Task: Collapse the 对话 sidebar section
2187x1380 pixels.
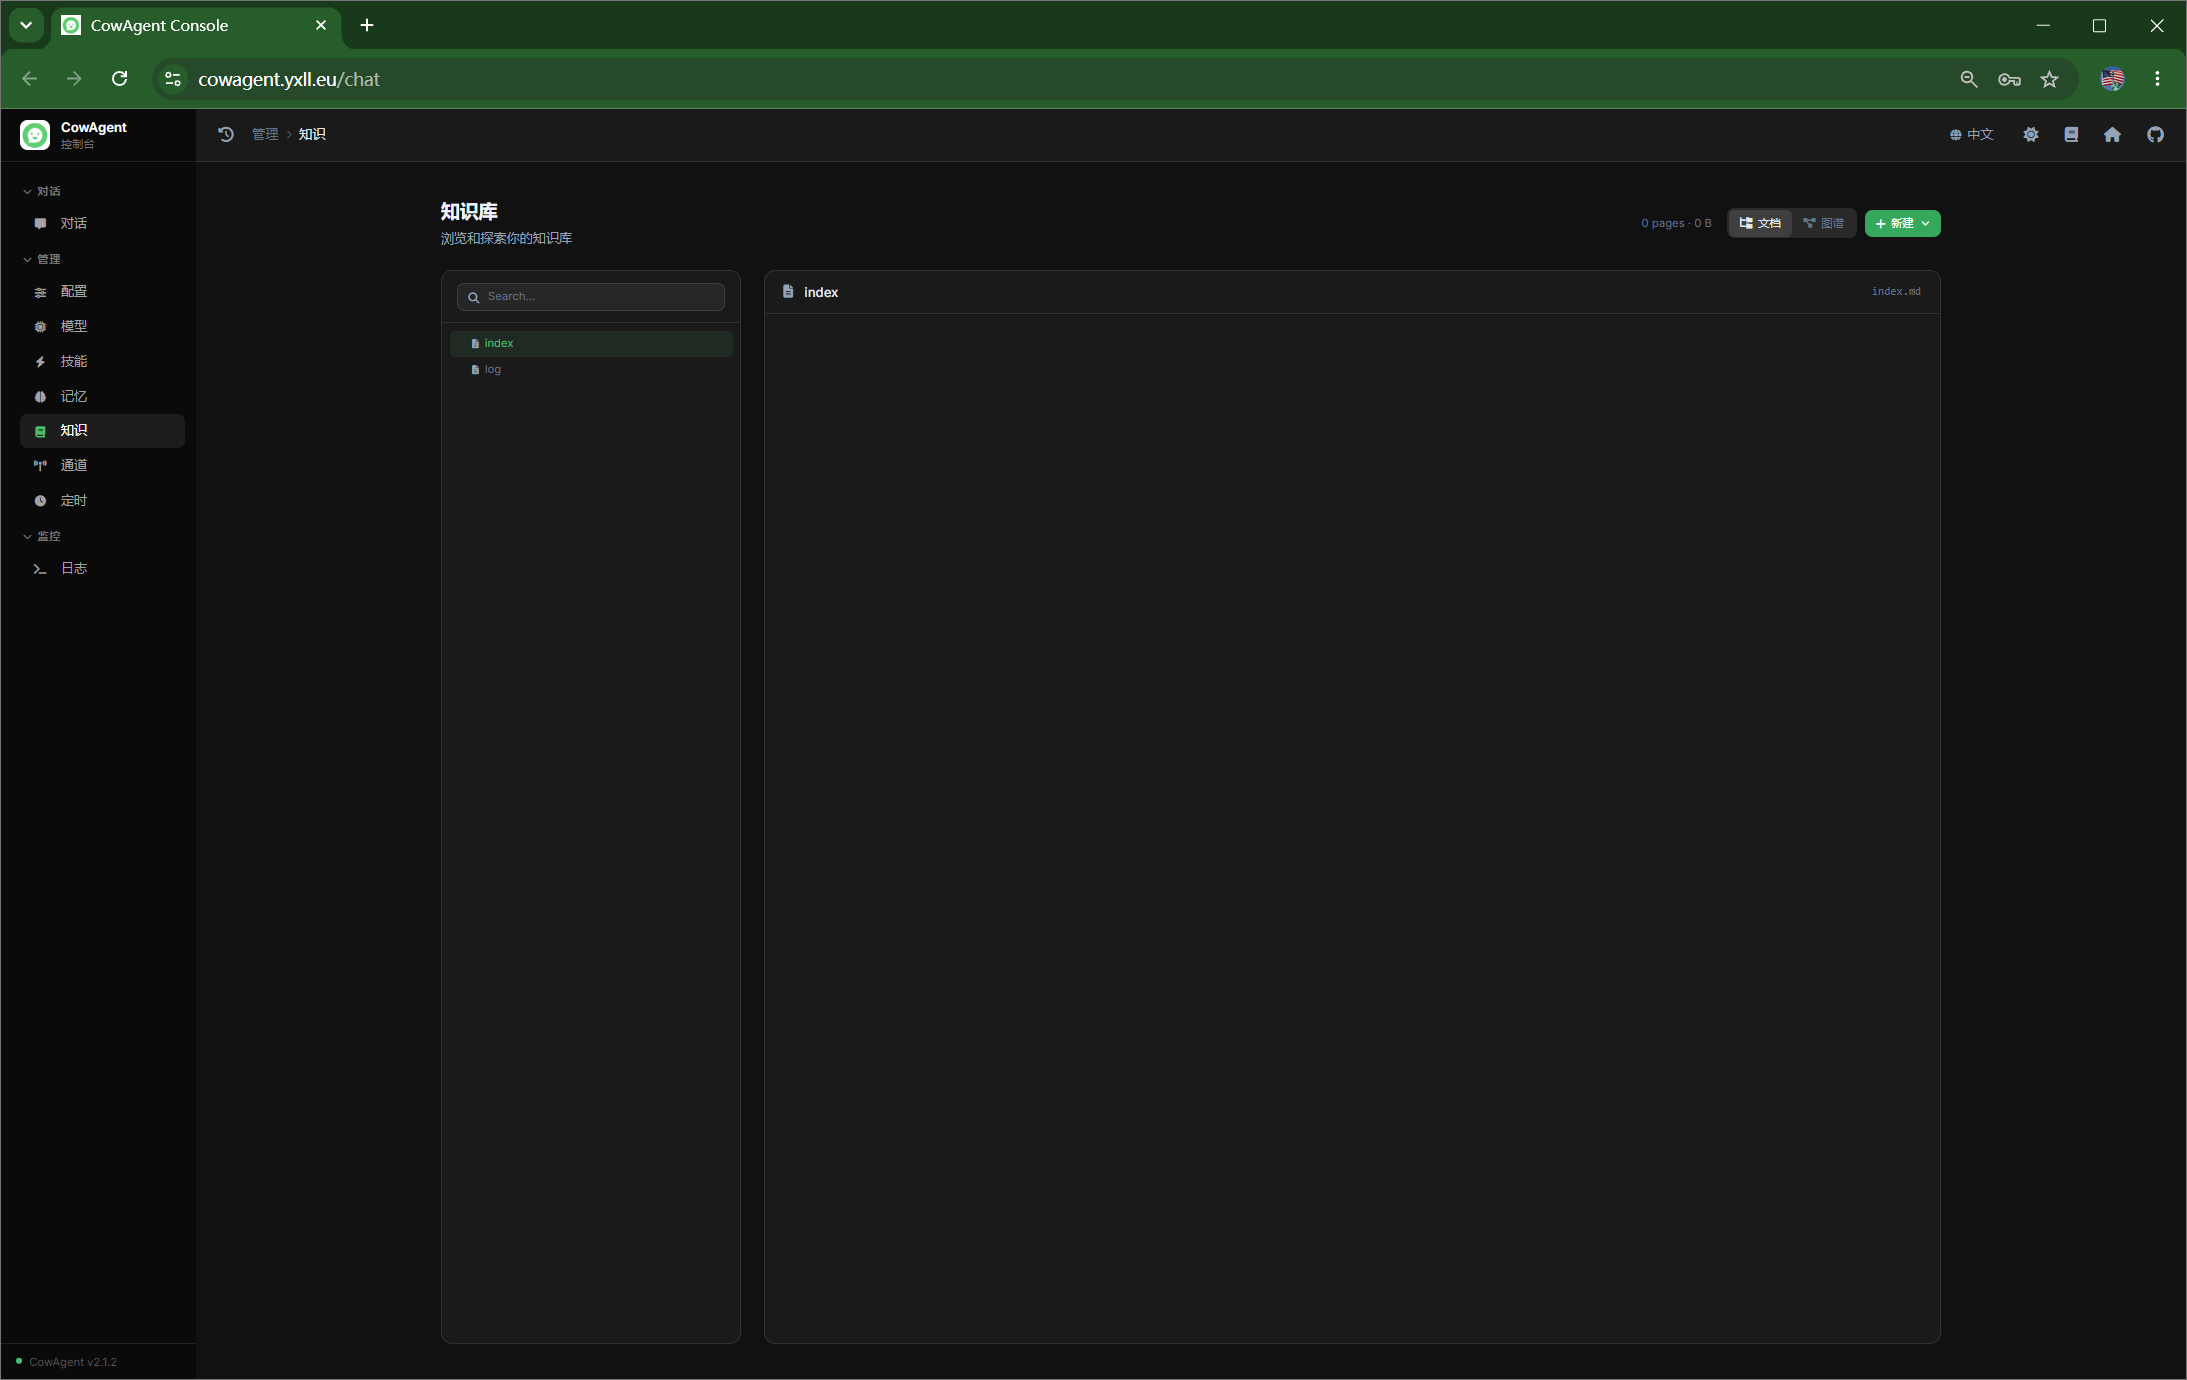Action: click(42, 191)
